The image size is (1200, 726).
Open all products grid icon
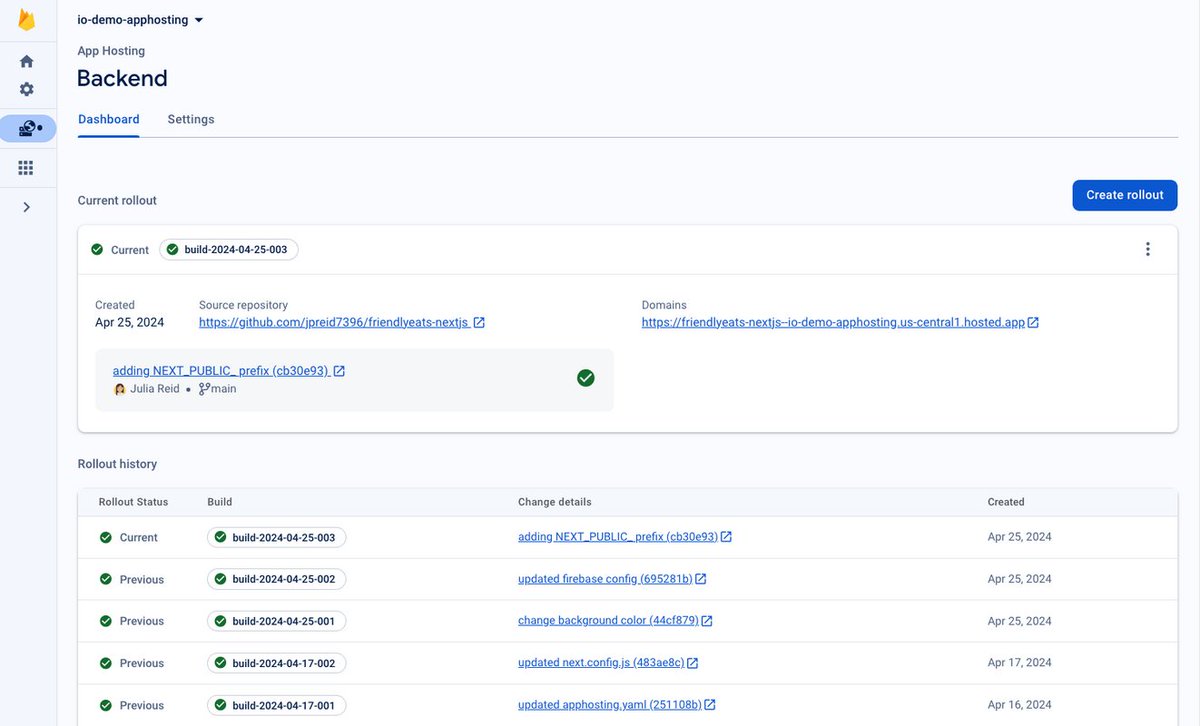pyautogui.click(x=26, y=166)
